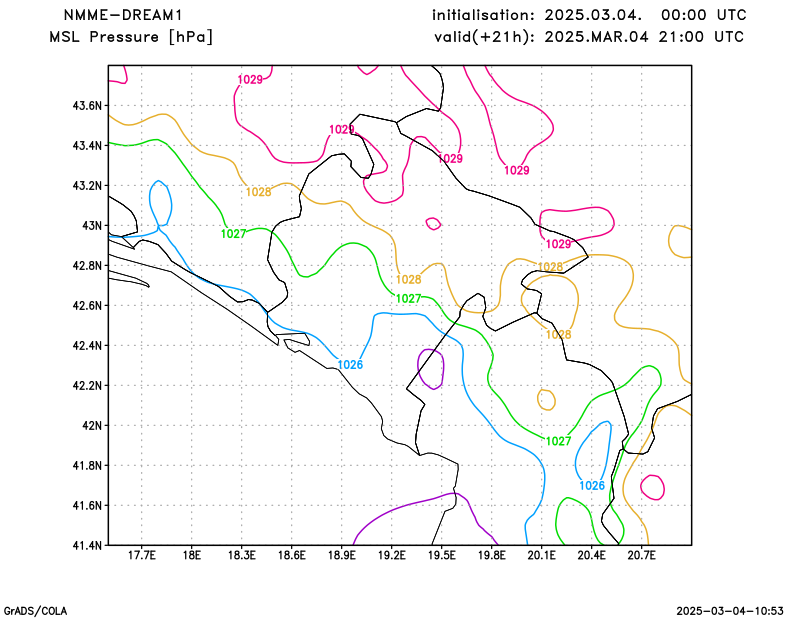
Task: Select the 19.8E longitude label
Action: click(491, 555)
